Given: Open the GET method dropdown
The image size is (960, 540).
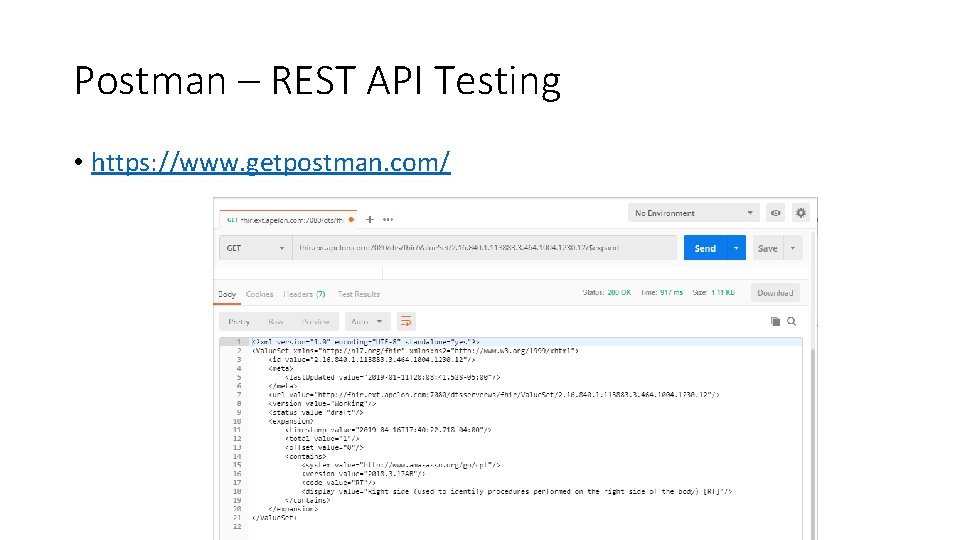Looking at the screenshot, I should pyautogui.click(x=255, y=248).
